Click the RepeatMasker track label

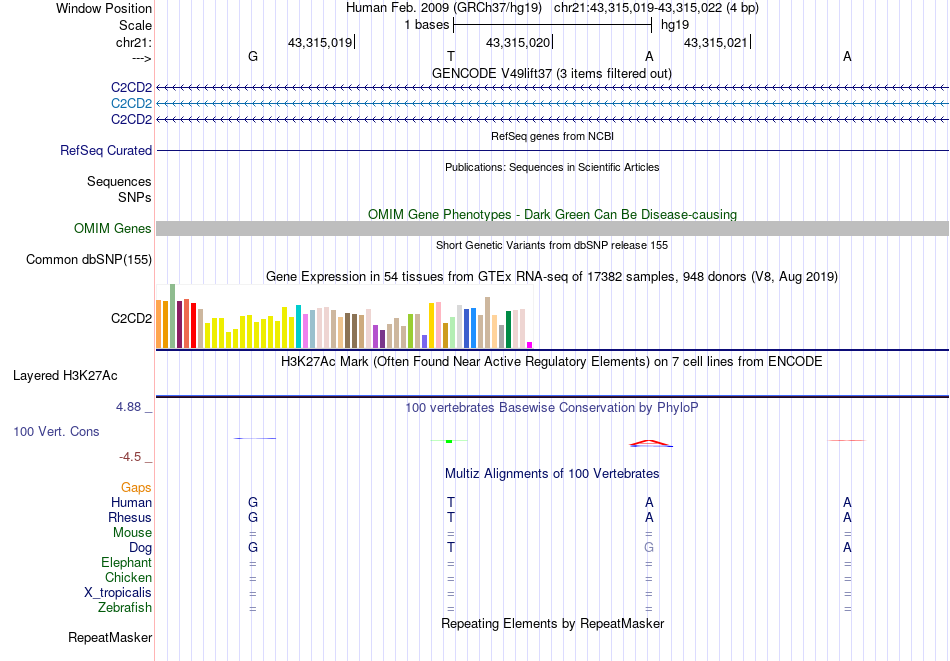[110, 637]
